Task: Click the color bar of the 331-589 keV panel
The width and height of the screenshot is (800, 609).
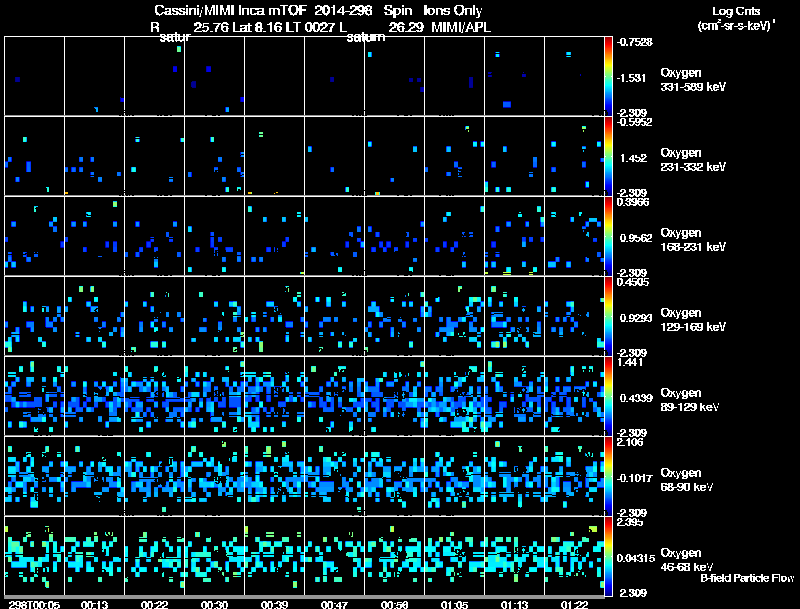Action: tap(609, 76)
